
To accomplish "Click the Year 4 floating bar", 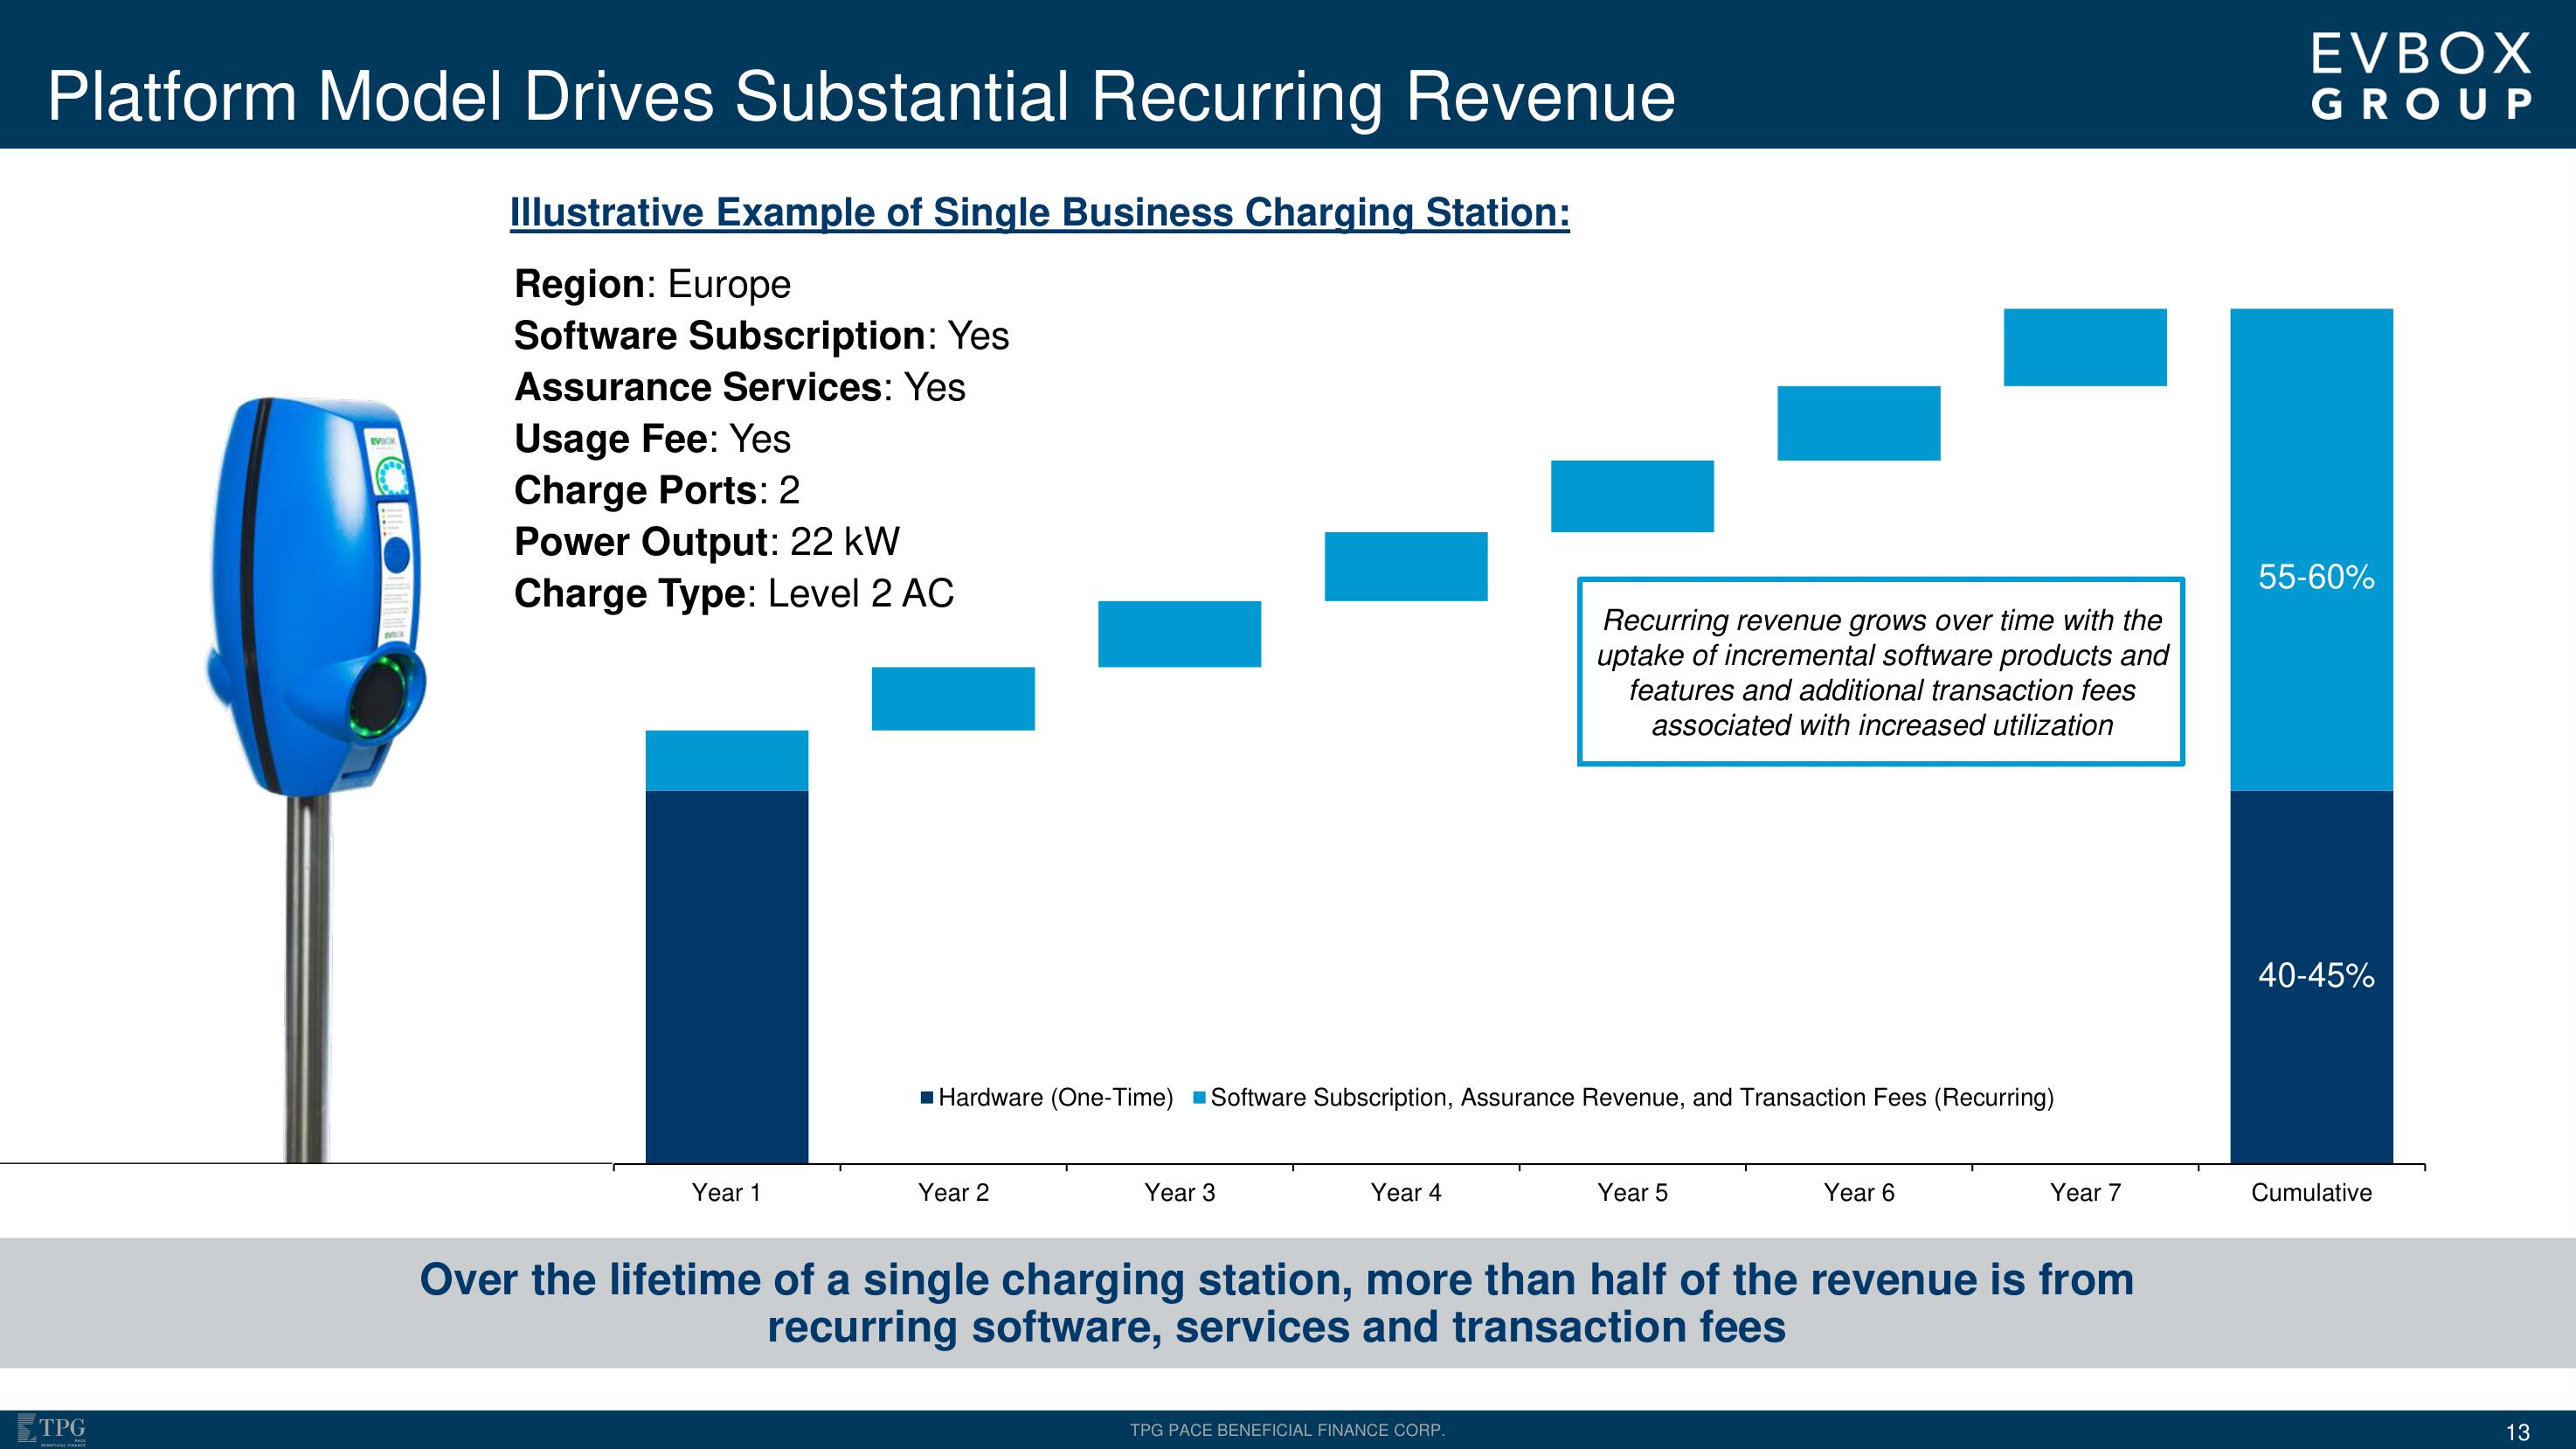I will click(x=1406, y=567).
